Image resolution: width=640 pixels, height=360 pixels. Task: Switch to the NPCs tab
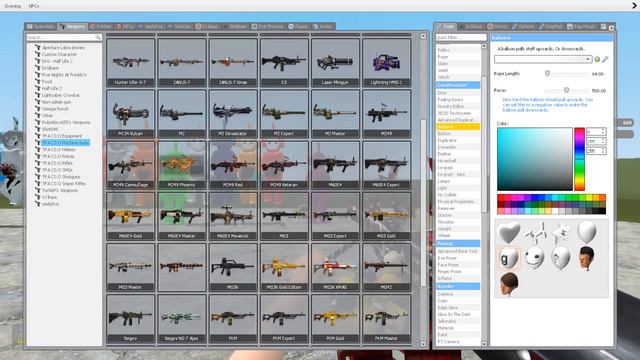point(125,27)
